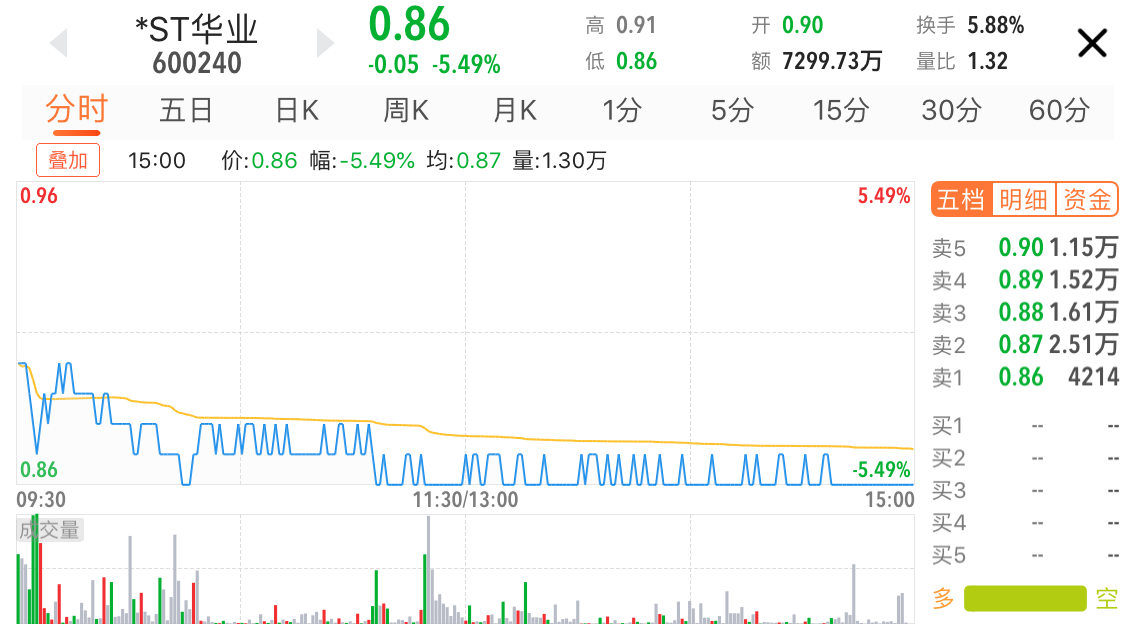Click the 0.96 upper price axis label
The image size is (1136, 640).
point(38,196)
